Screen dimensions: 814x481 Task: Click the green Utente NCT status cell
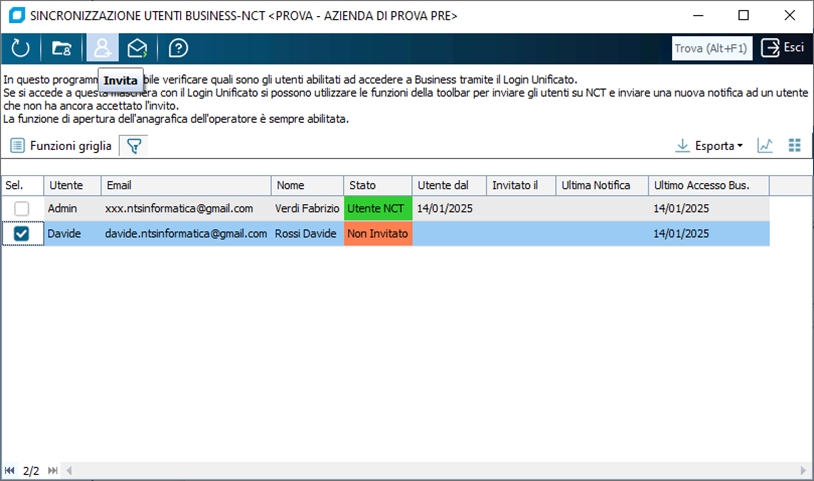[378, 209]
